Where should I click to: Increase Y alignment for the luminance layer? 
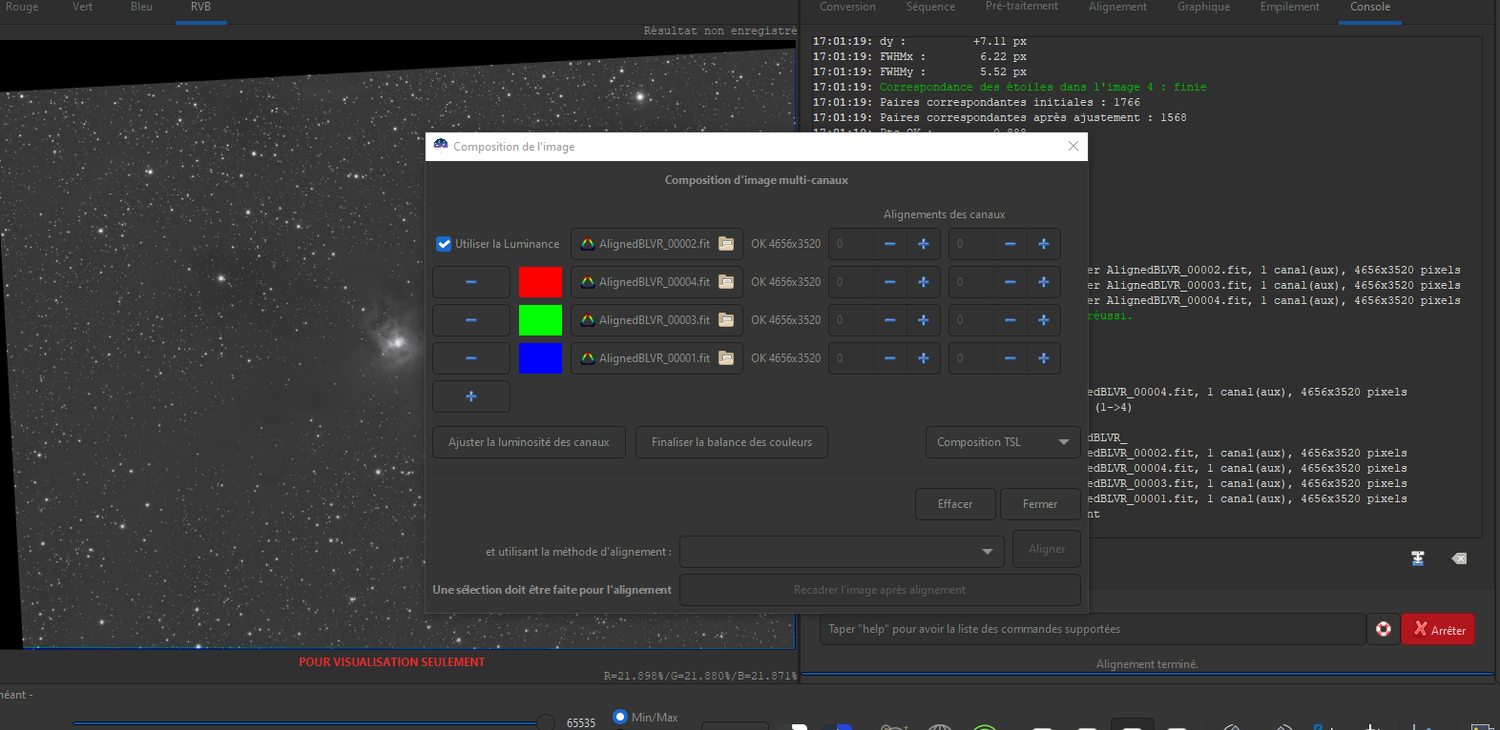1043,244
